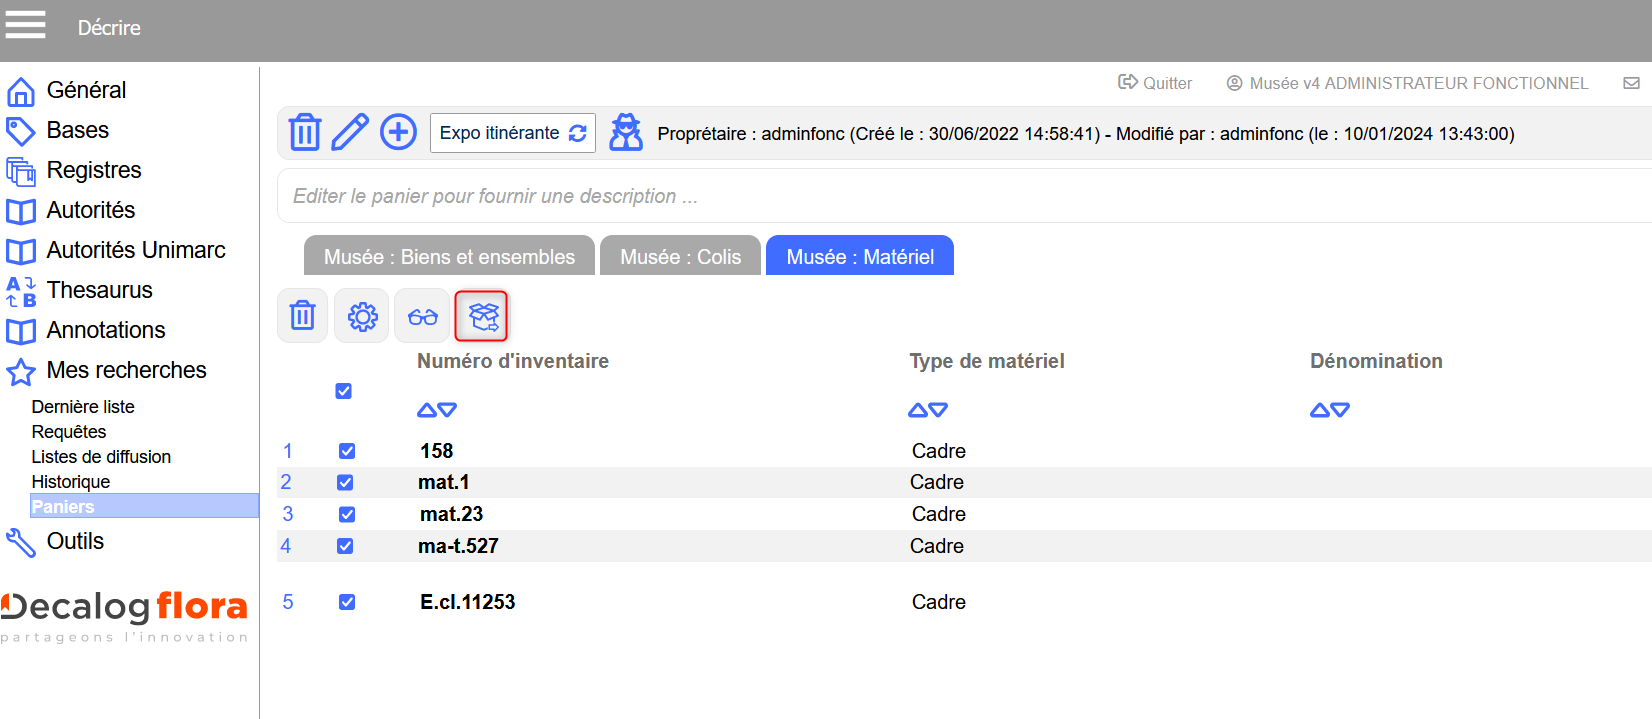Open the hamburger menu

(26, 24)
